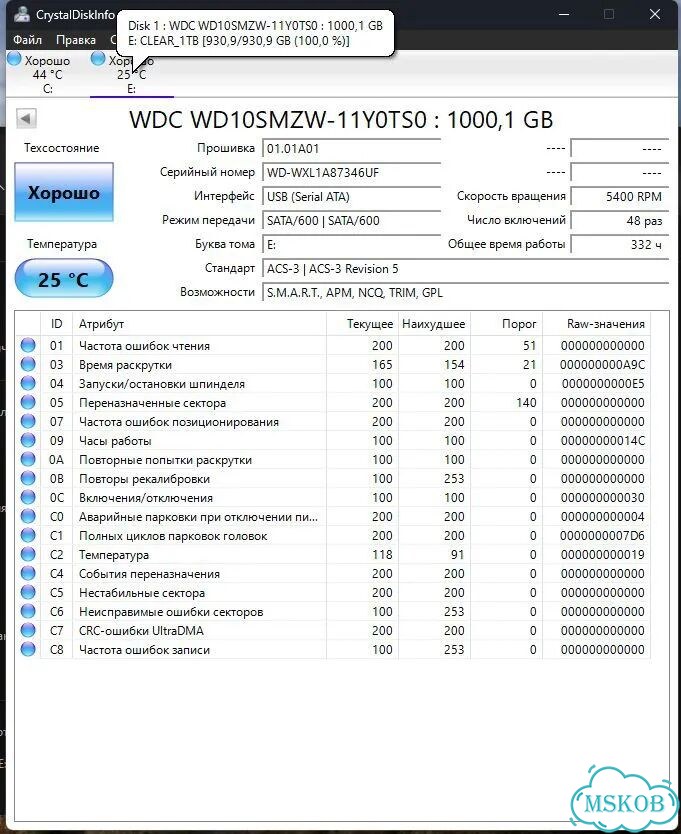Viewport: 681px width, 834px height.
Task: Click status orb for attribute 07 row
Action: pos(28,421)
